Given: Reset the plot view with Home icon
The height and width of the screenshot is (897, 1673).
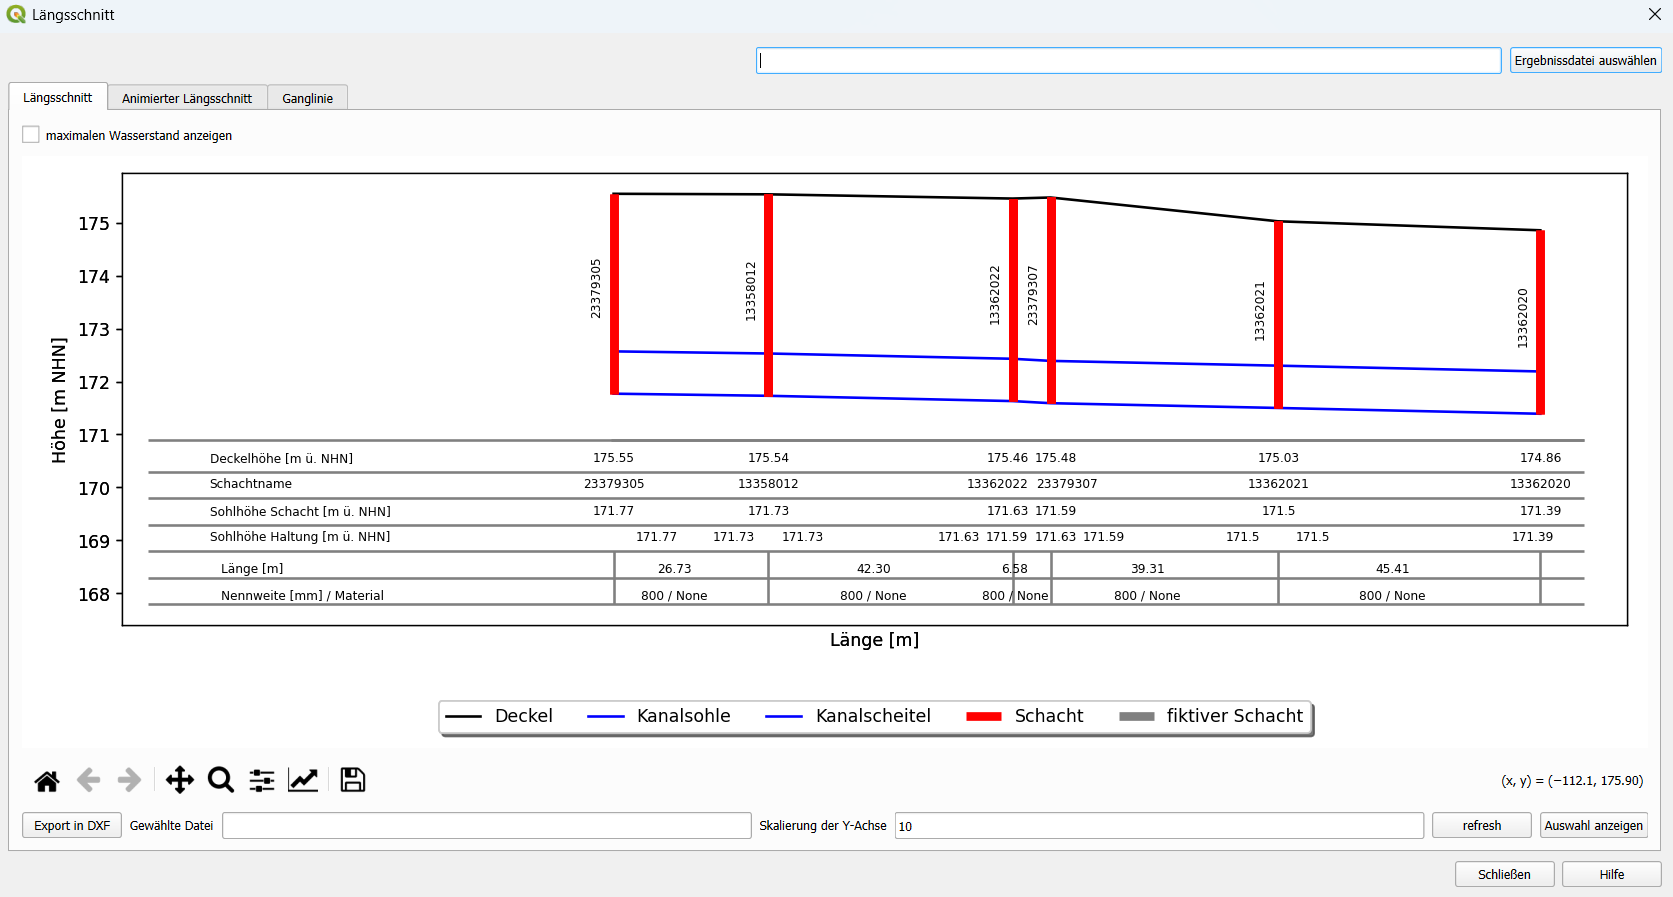Looking at the screenshot, I should click(47, 780).
